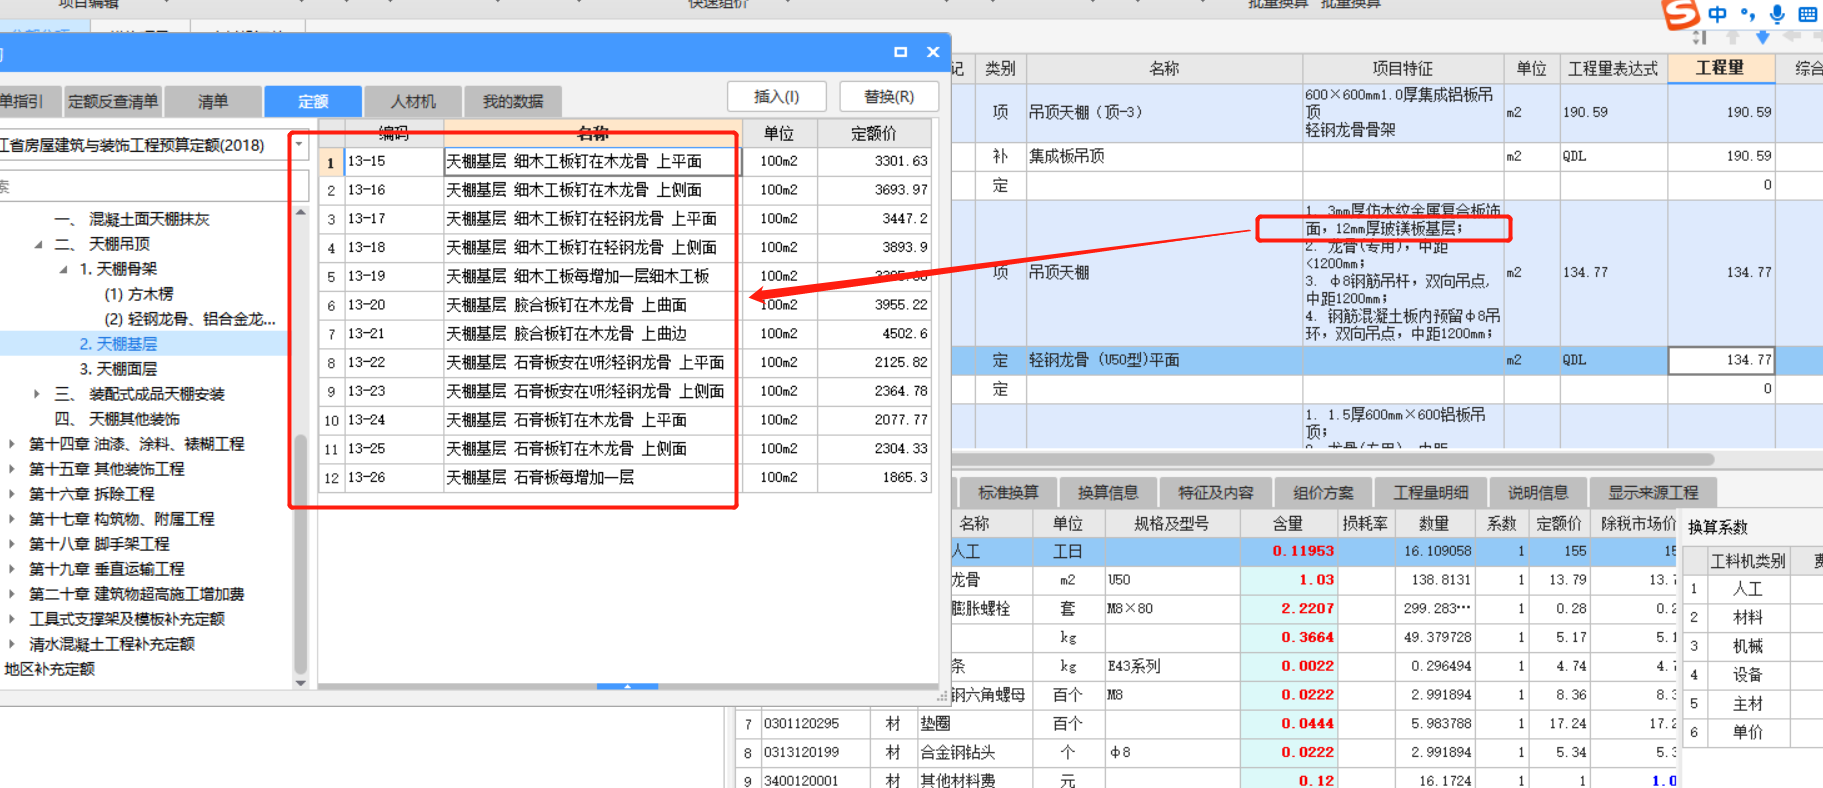Click the 替换(R) button
The width and height of the screenshot is (1823, 788).
tap(889, 97)
